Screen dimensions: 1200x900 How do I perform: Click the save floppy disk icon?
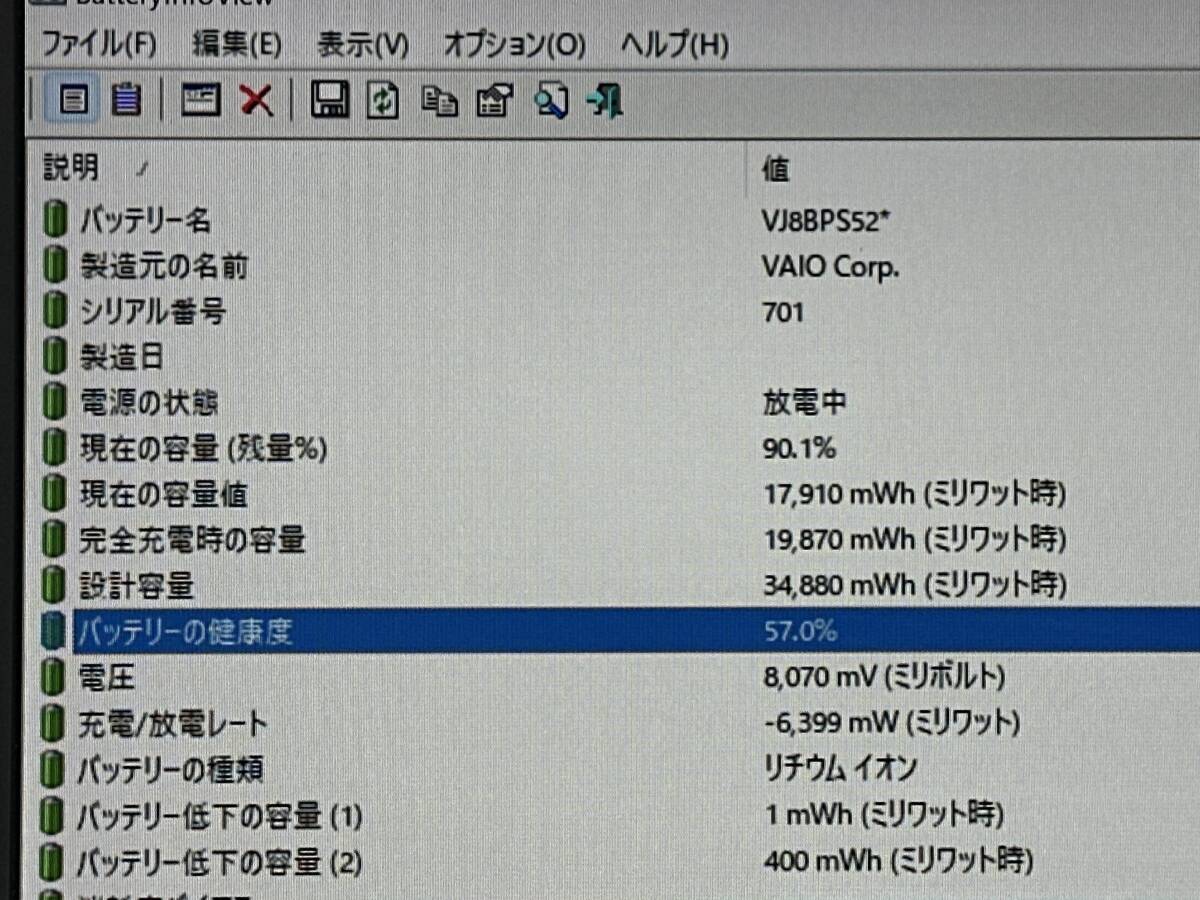[x=329, y=100]
